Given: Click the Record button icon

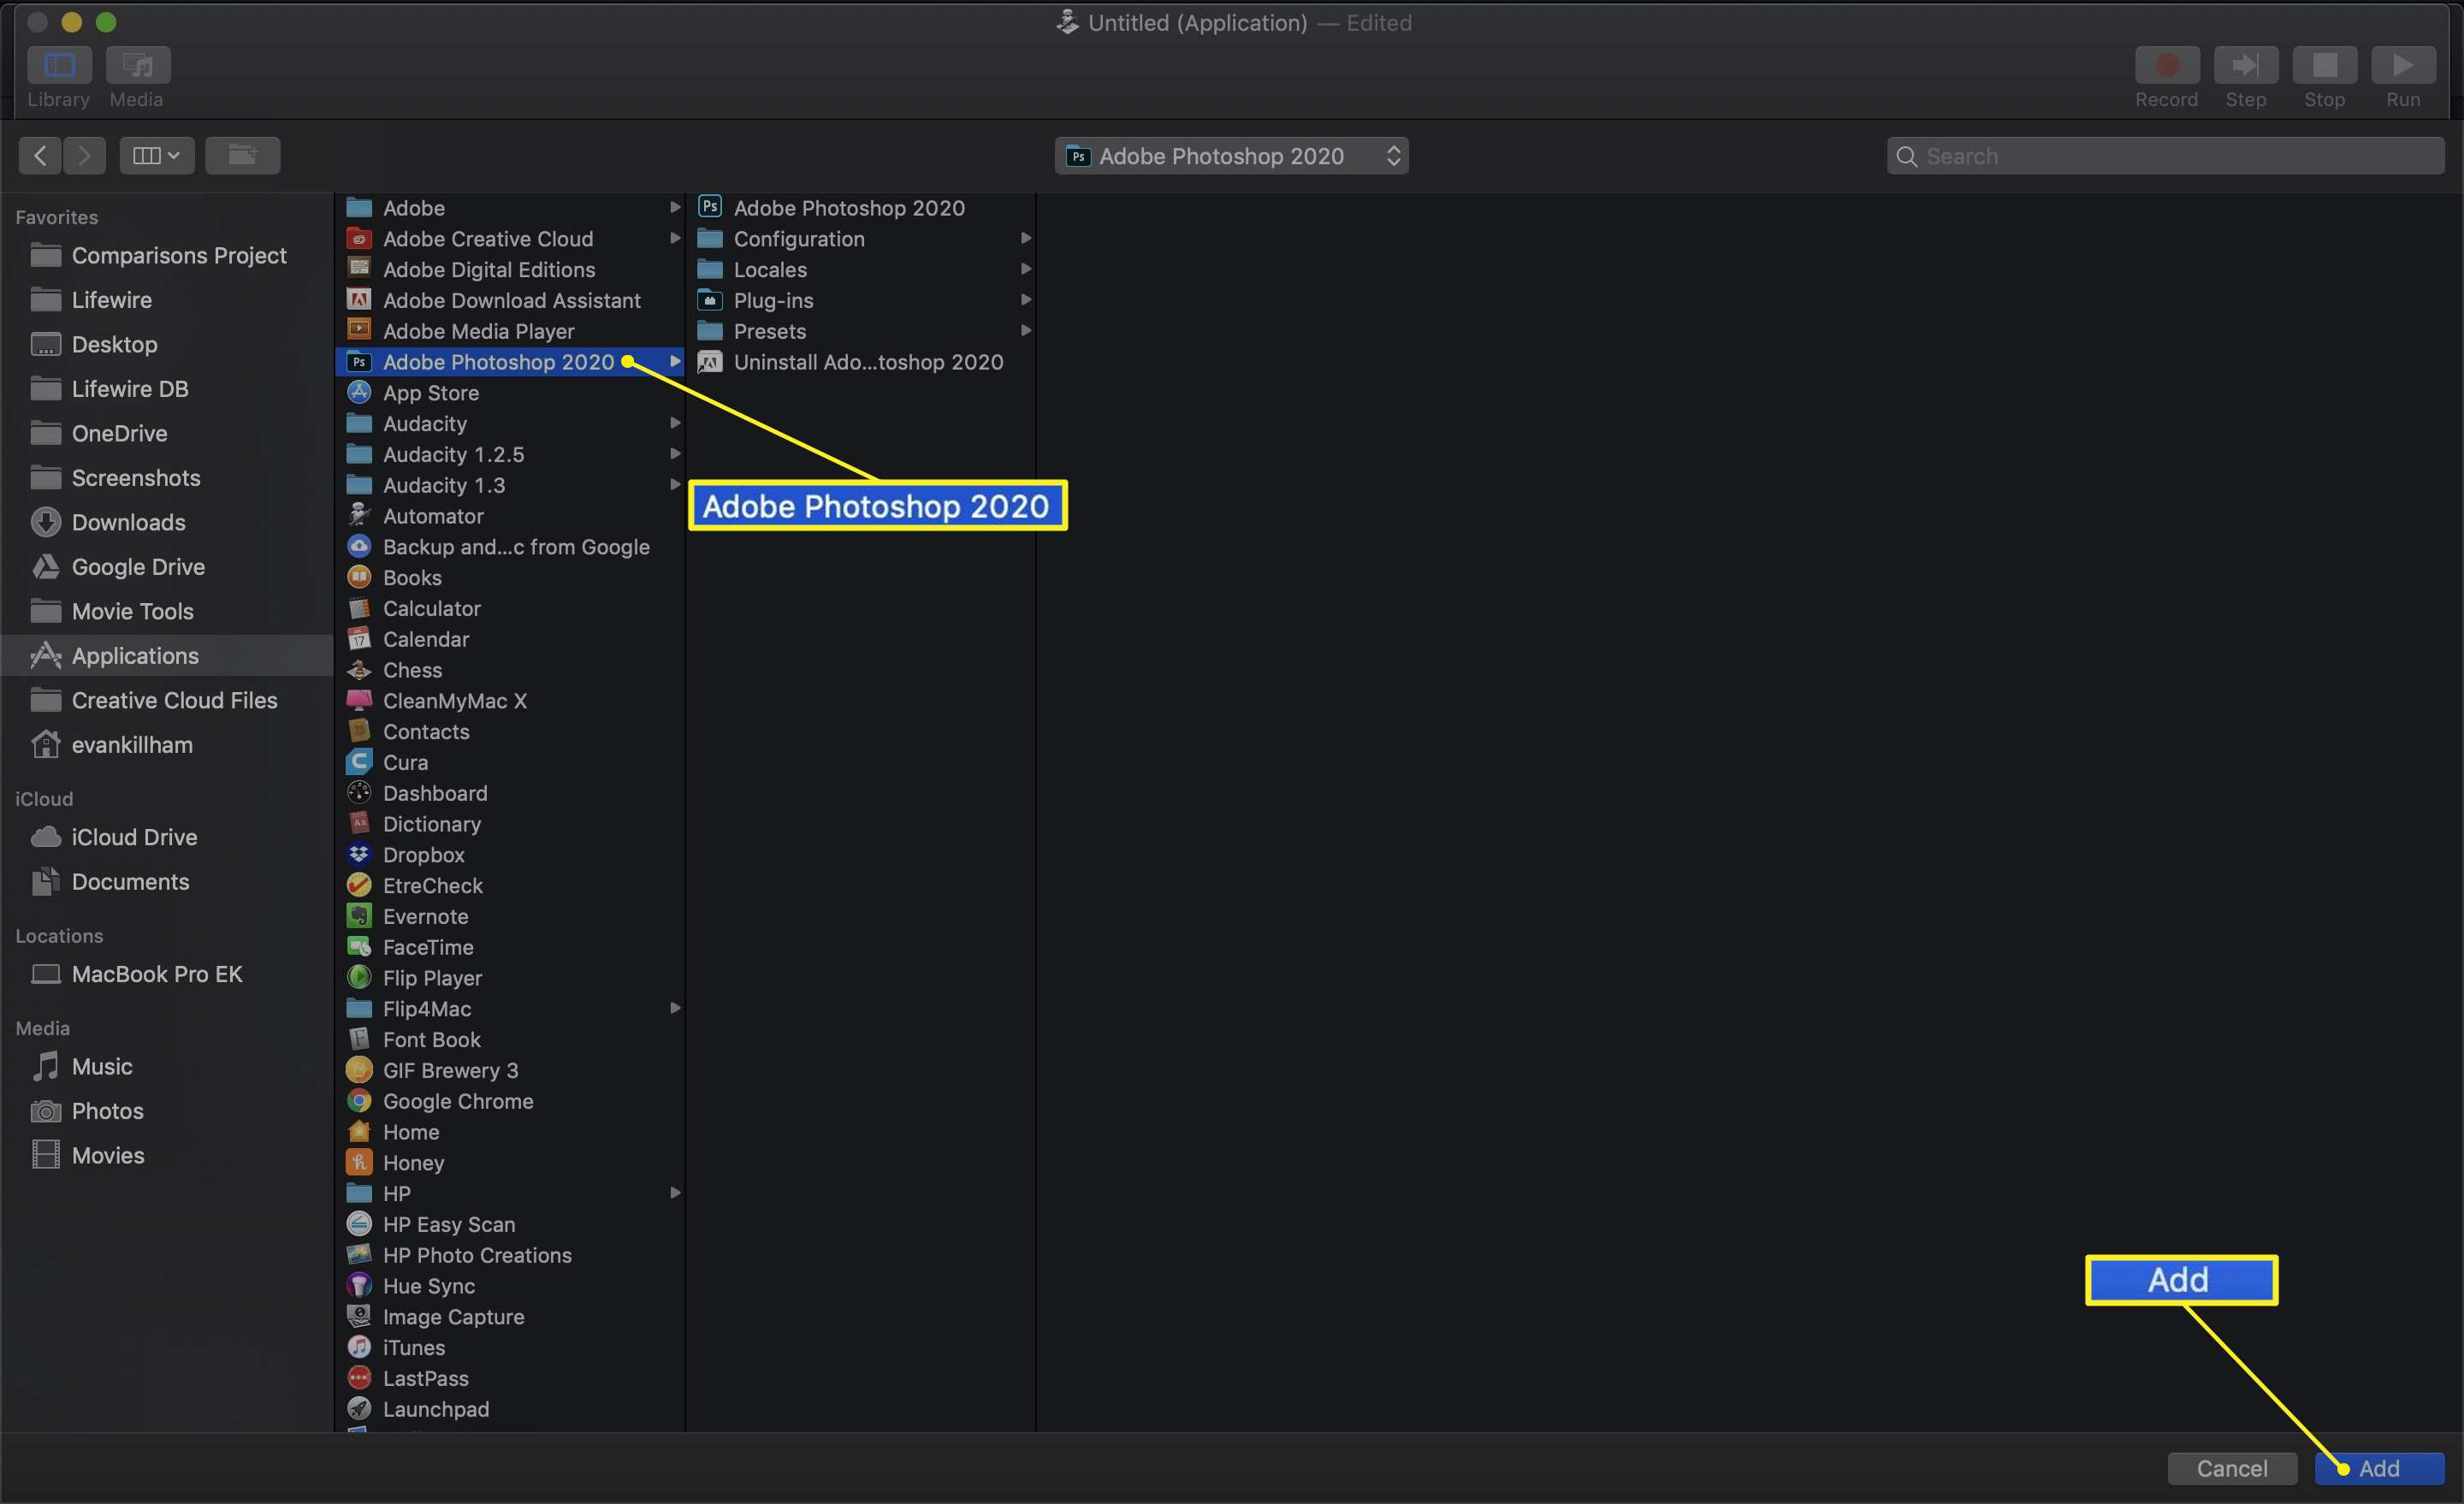Looking at the screenshot, I should (2166, 65).
